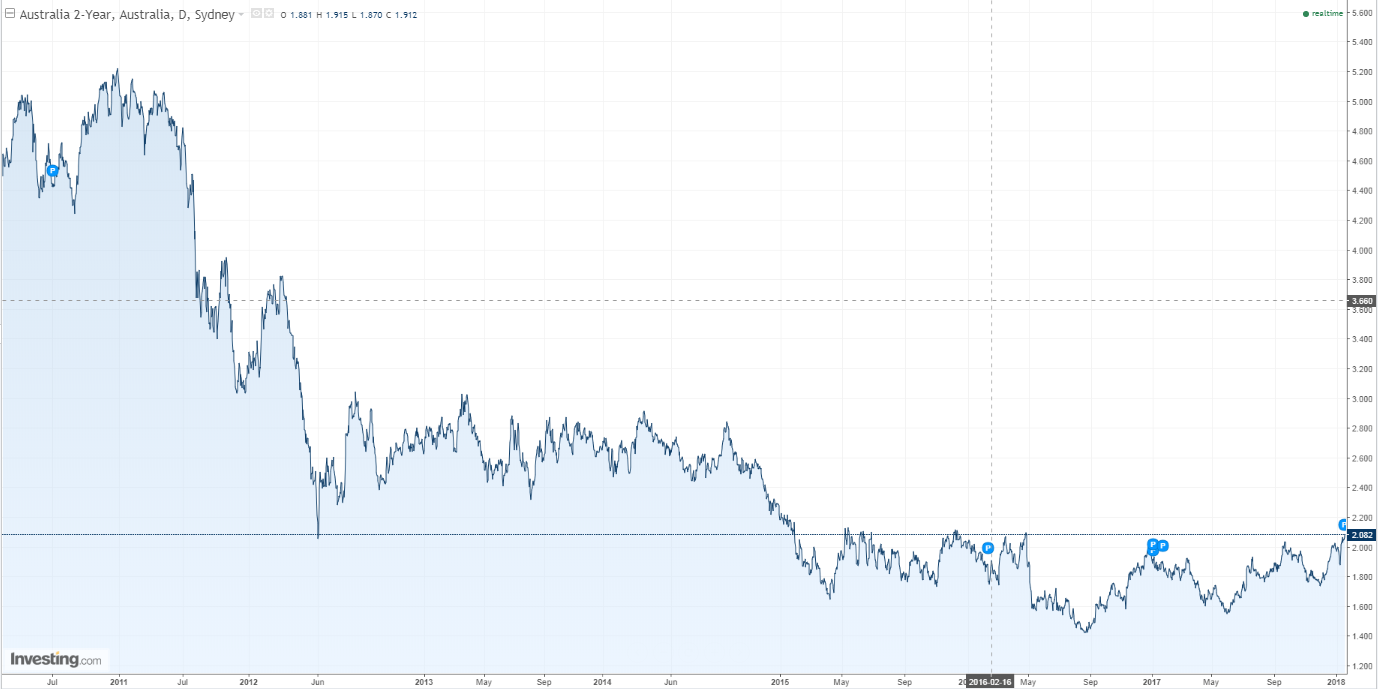This screenshot has width=1378, height=689.
Task: Click the '2015' time axis label
Action: (781, 682)
